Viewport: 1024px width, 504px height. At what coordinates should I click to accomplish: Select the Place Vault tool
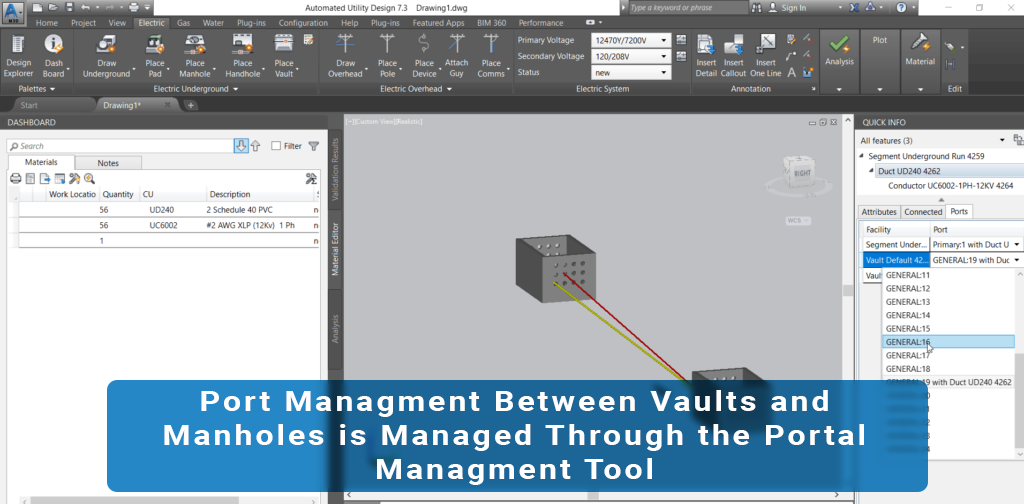(283, 55)
